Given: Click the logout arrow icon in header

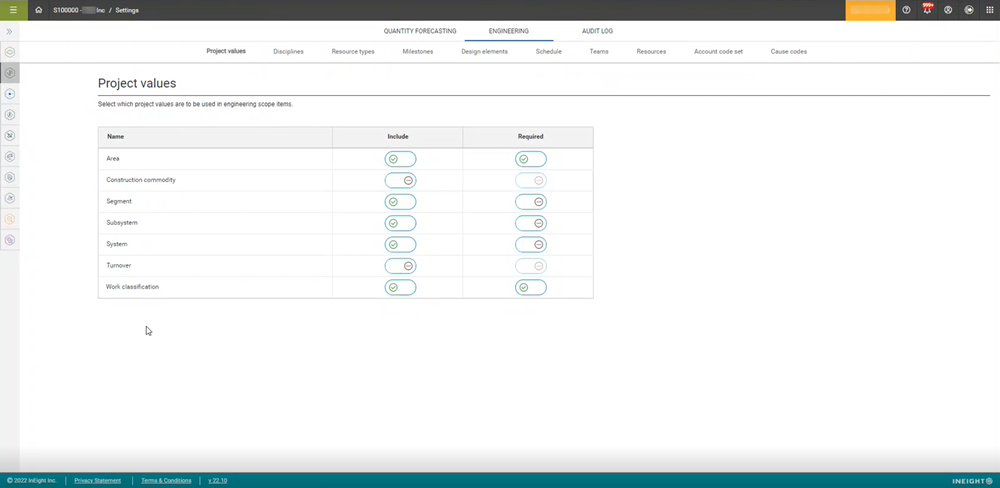Looking at the screenshot, I should click(969, 10).
